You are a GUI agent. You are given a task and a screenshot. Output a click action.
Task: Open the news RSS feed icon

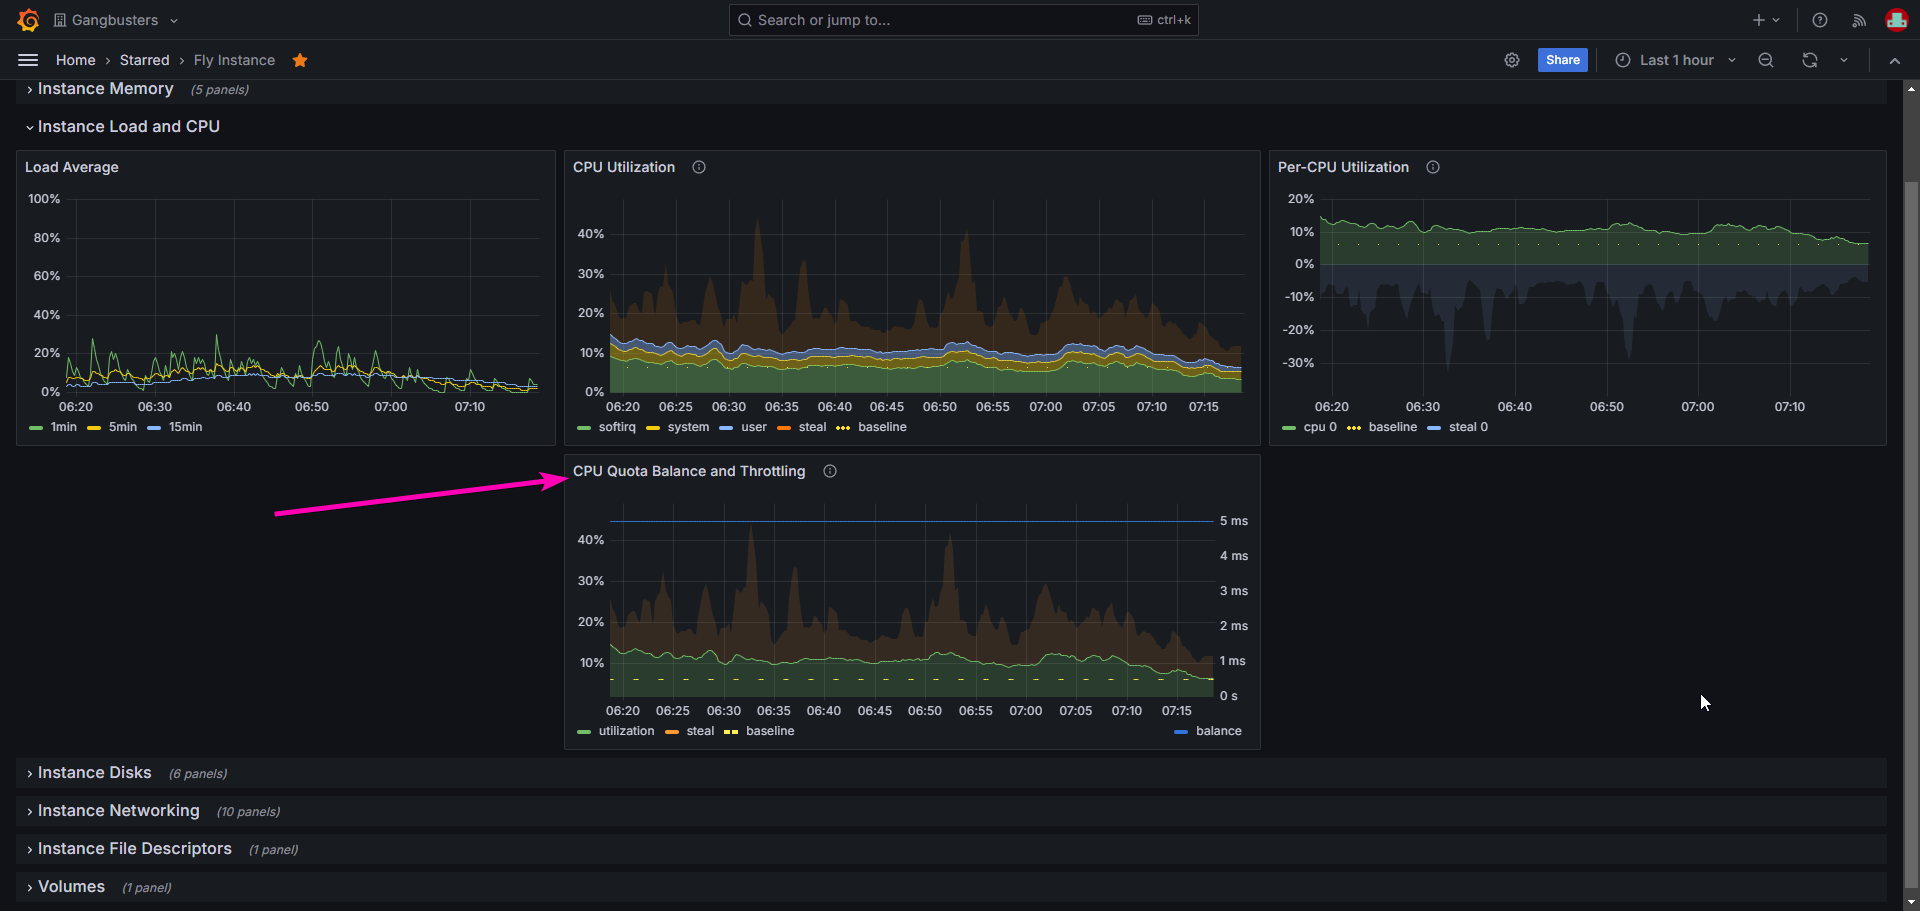tap(1859, 20)
